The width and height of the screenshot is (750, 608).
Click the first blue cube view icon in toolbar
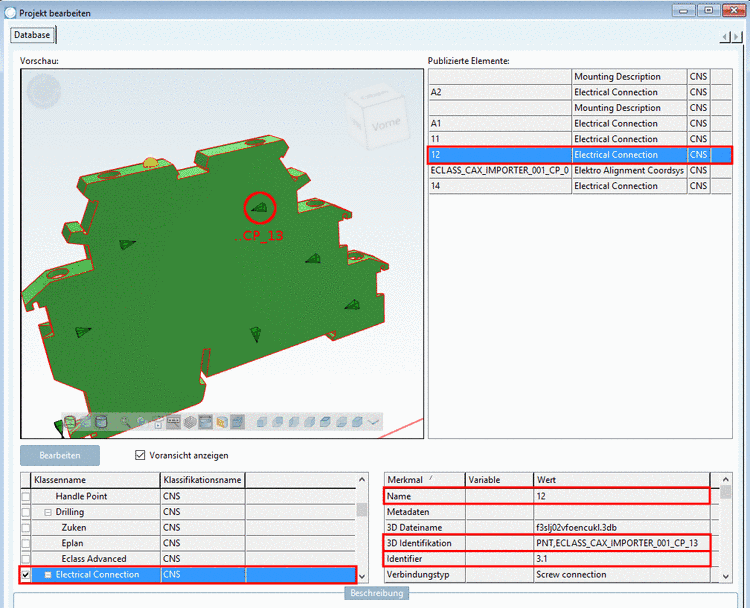(x=263, y=422)
